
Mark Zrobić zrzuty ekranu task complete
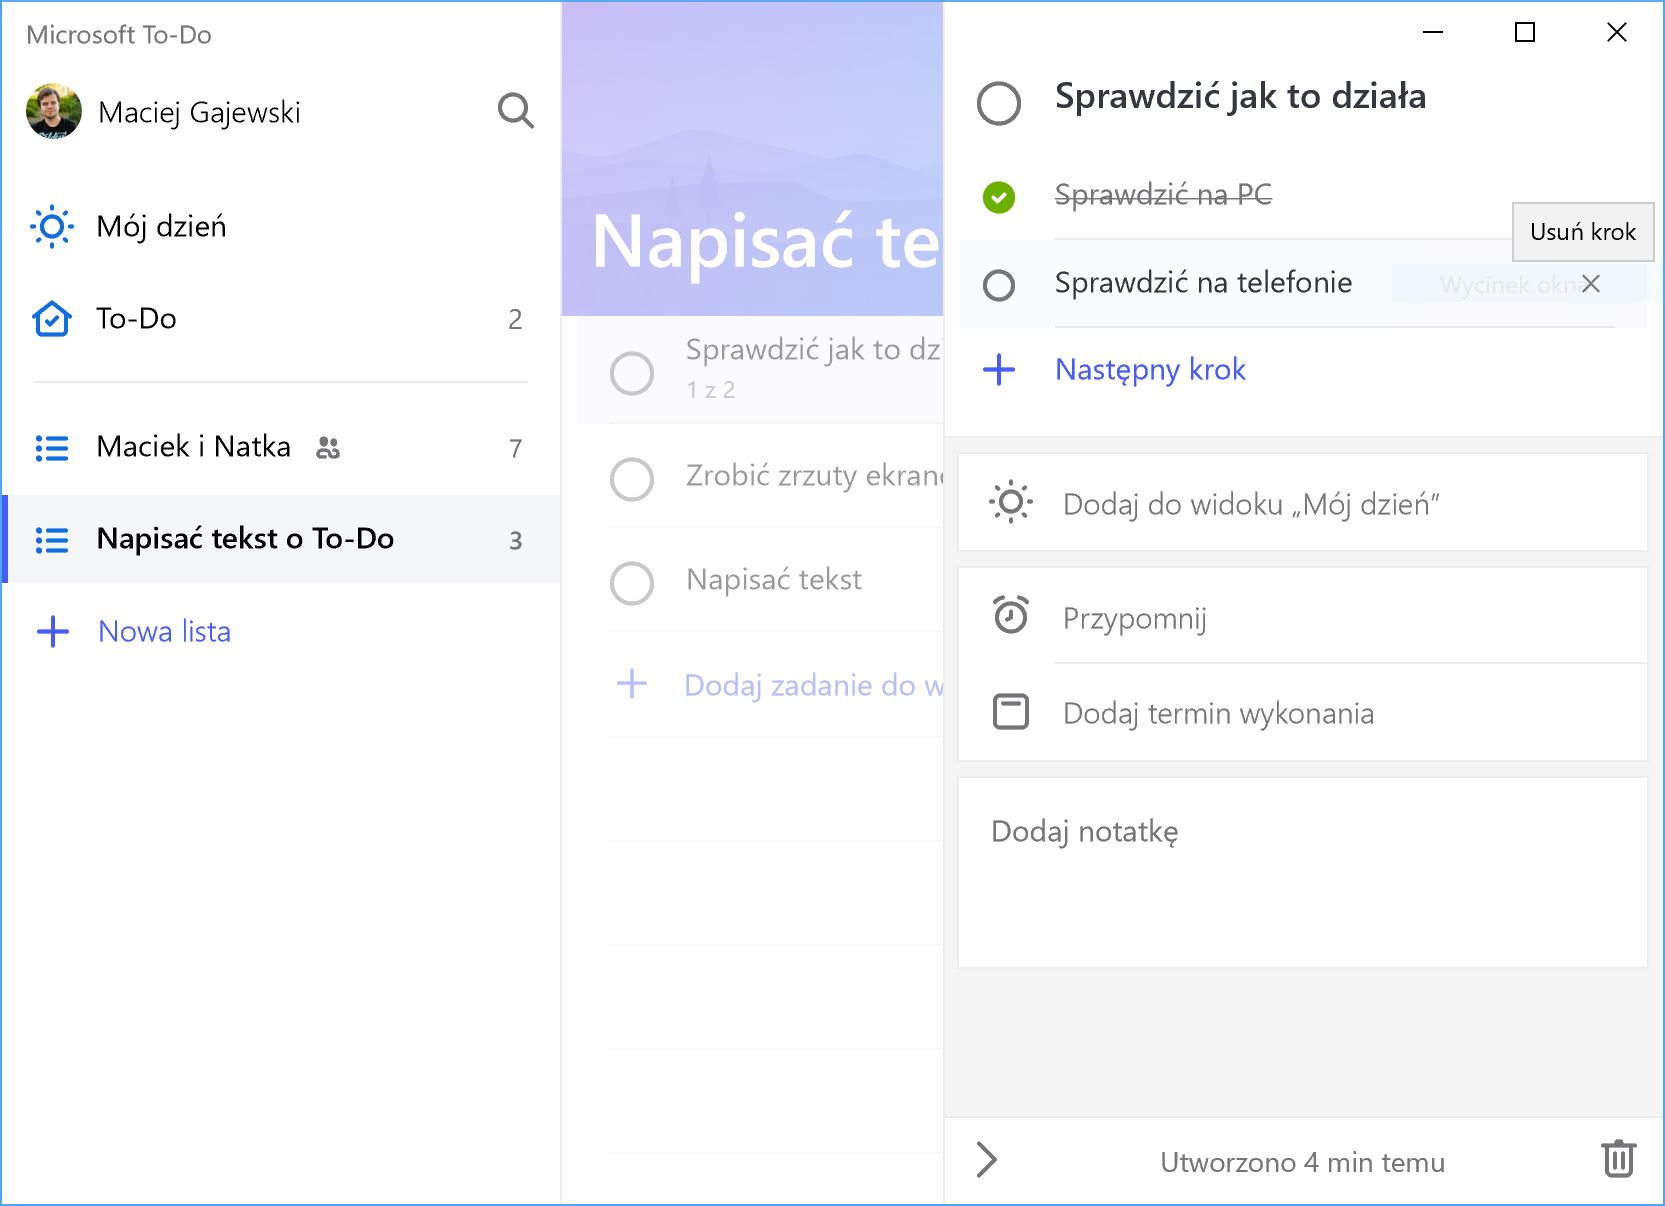(632, 479)
